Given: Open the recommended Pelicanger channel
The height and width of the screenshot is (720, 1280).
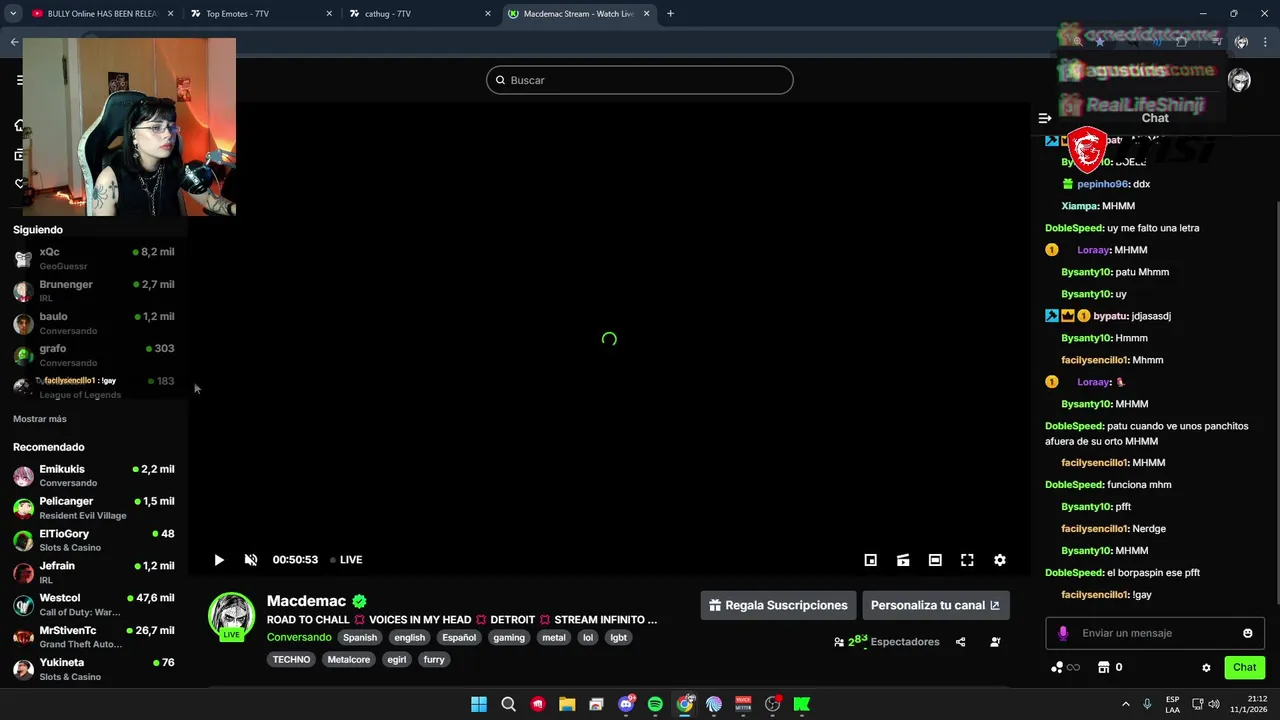Looking at the screenshot, I should pyautogui.click(x=94, y=508).
